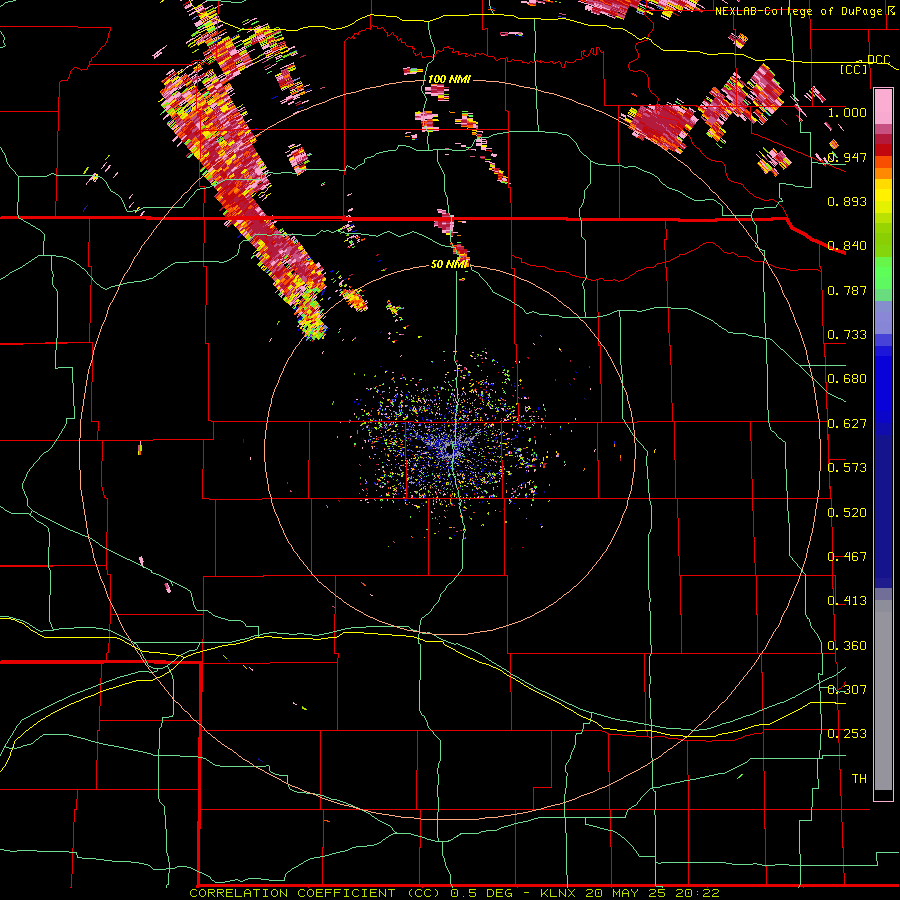Click the DCC label above the legend

tap(878, 60)
